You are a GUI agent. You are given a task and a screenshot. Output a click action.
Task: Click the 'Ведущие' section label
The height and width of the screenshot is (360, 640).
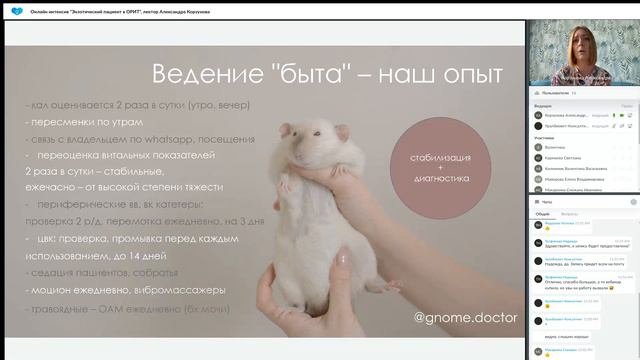coord(543,106)
